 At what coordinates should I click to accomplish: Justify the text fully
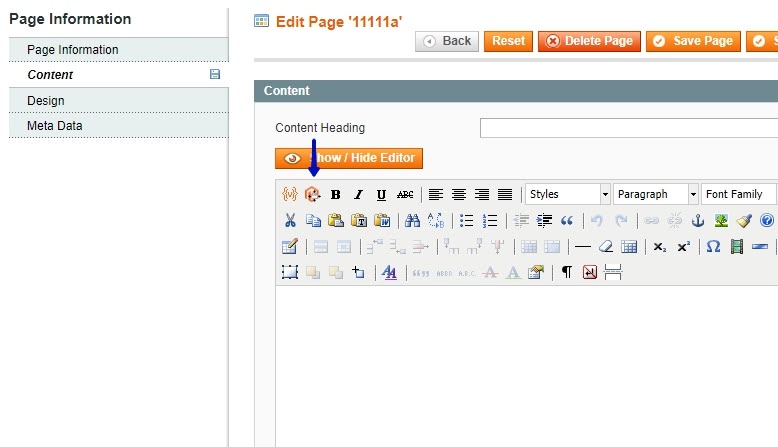pos(505,194)
